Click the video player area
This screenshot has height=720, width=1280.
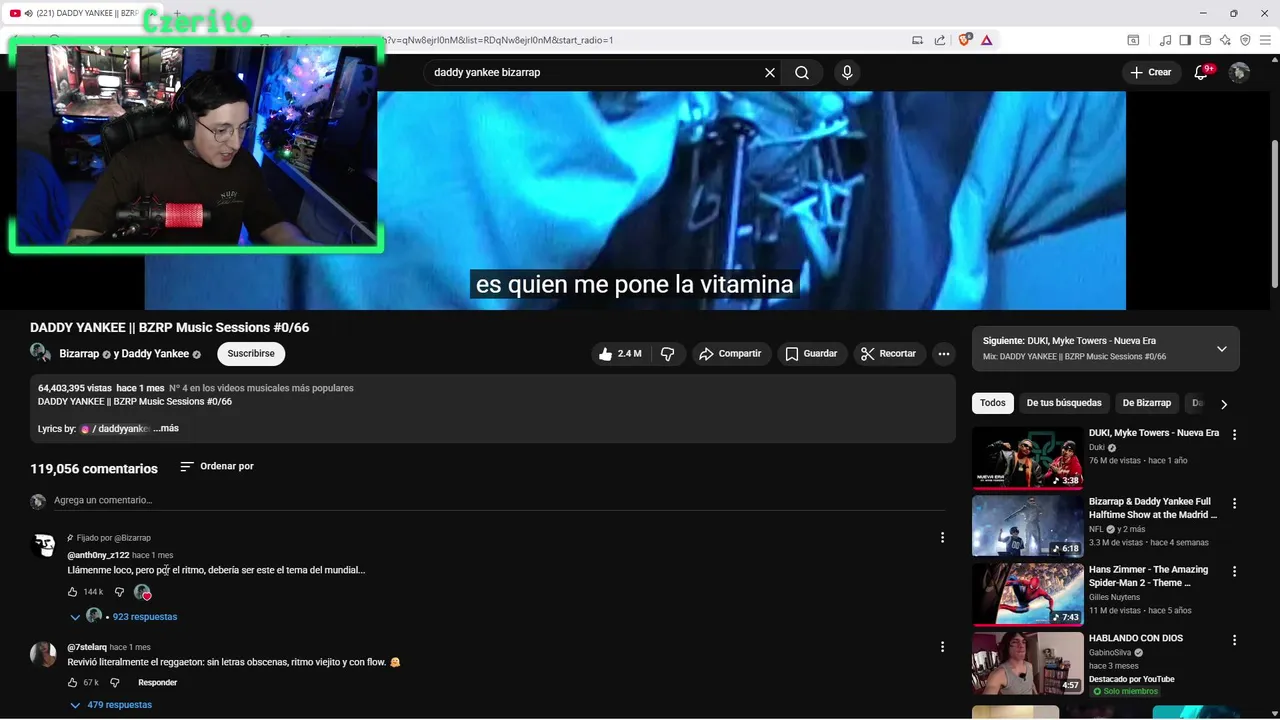point(635,200)
